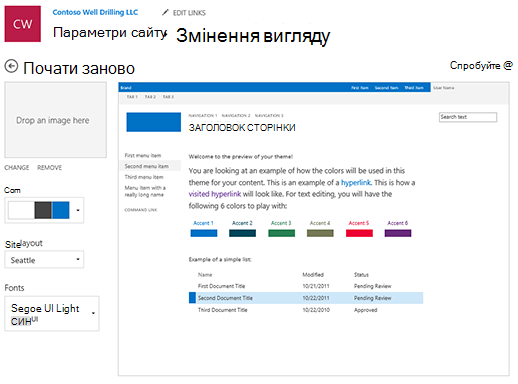
Task: Open the Seattle site layout dropdown
Action: coord(44,259)
